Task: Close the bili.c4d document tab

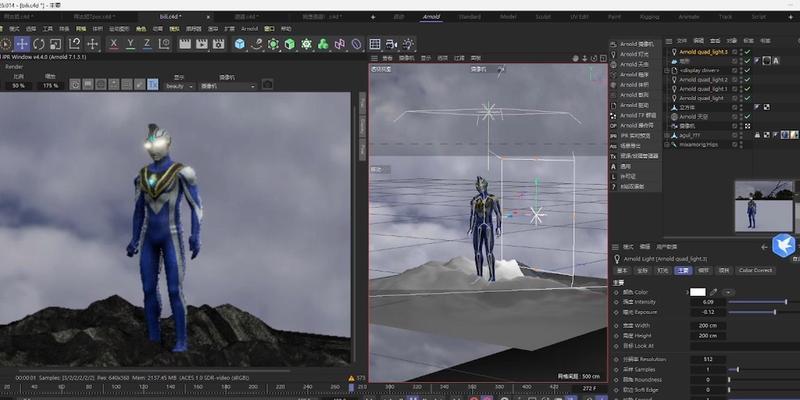Action: (208, 17)
